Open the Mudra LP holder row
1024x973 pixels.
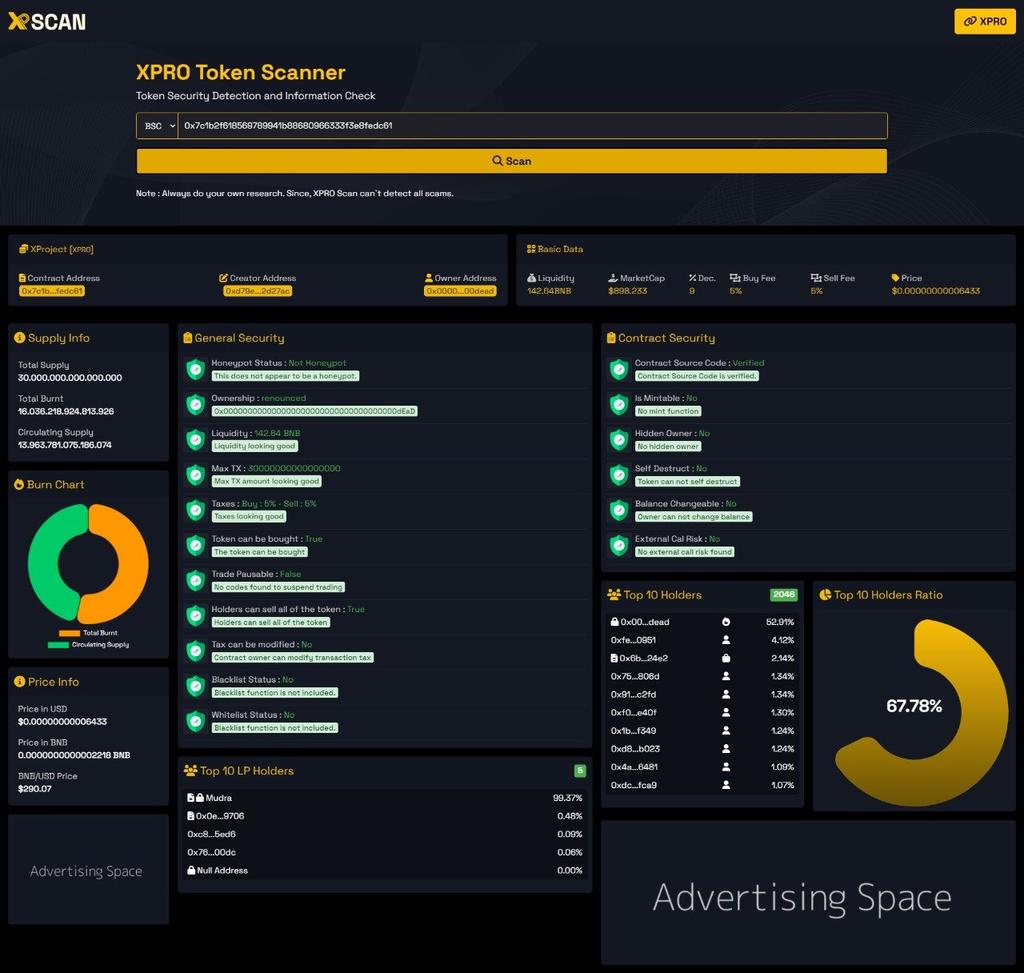385,797
